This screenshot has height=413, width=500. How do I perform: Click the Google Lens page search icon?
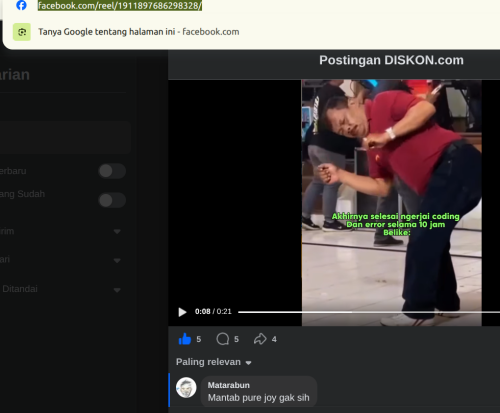[22, 32]
